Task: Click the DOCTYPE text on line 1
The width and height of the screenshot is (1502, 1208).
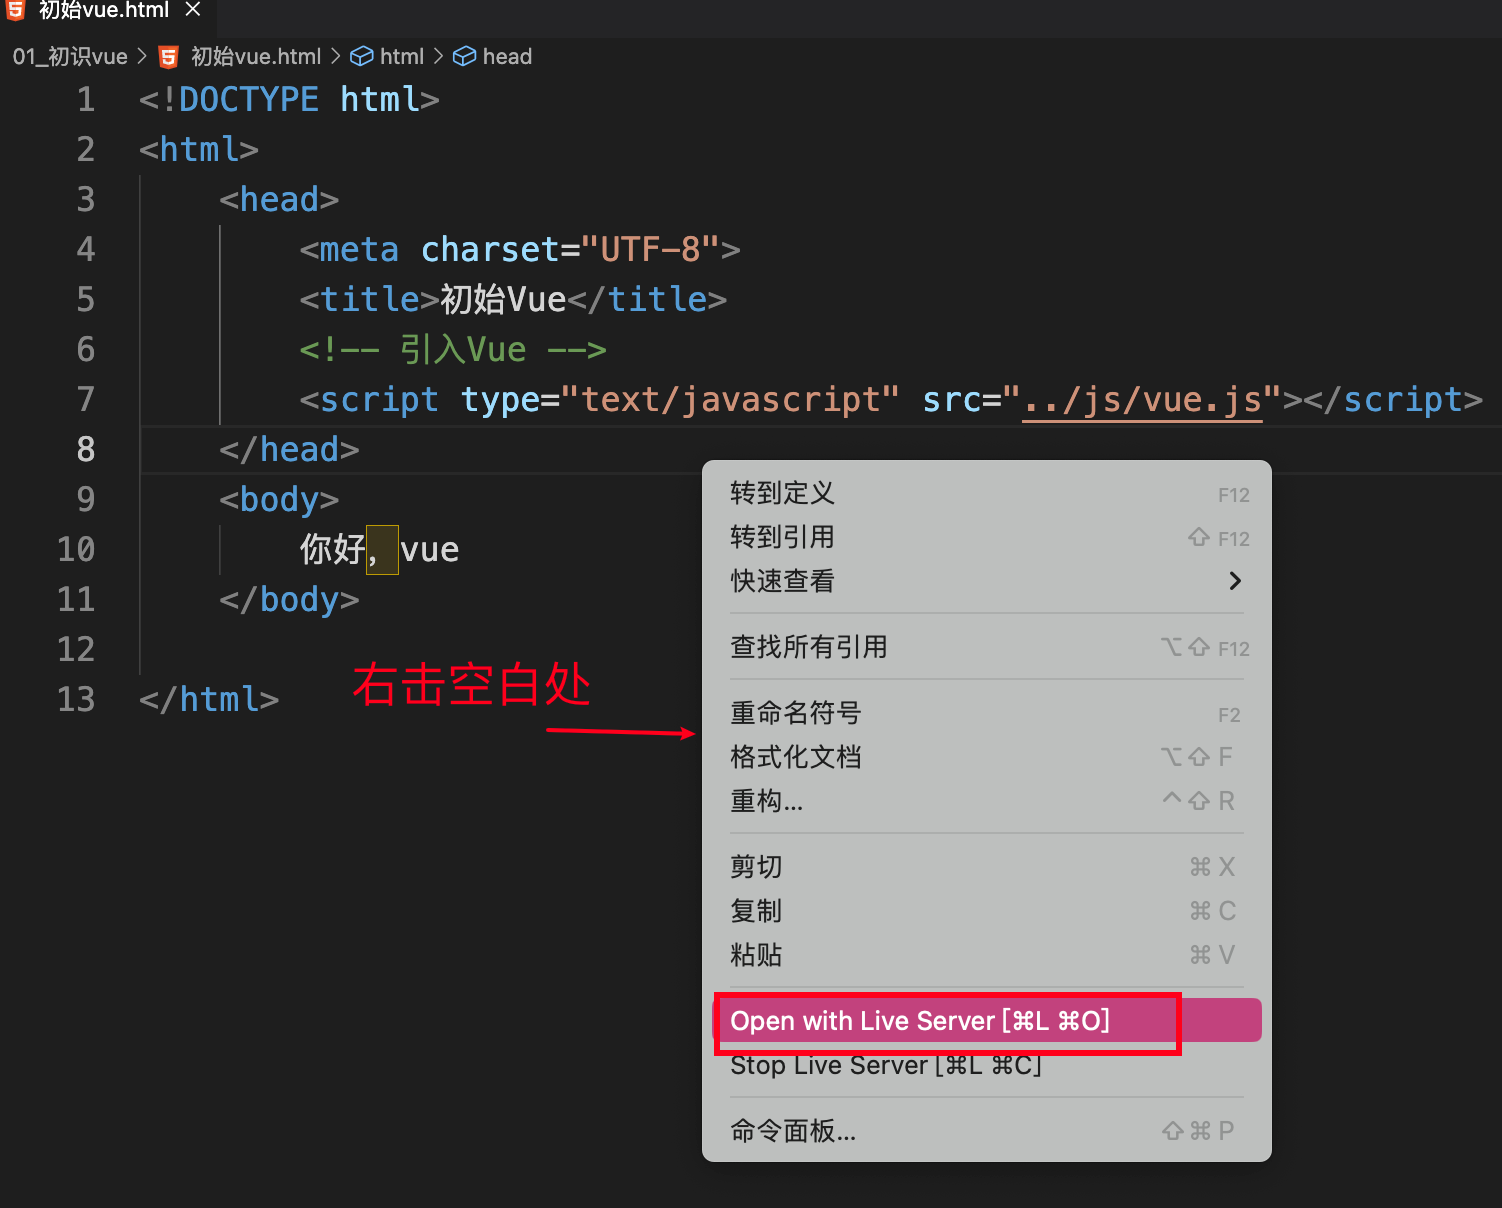Action: 249,99
